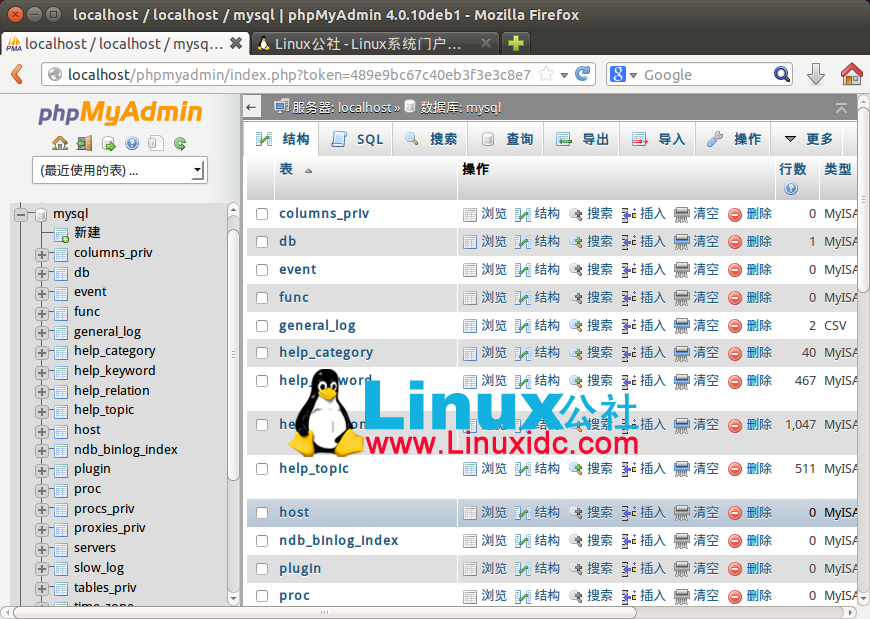Collapse the mysql database tree node
The height and width of the screenshot is (619, 870).
point(21,213)
